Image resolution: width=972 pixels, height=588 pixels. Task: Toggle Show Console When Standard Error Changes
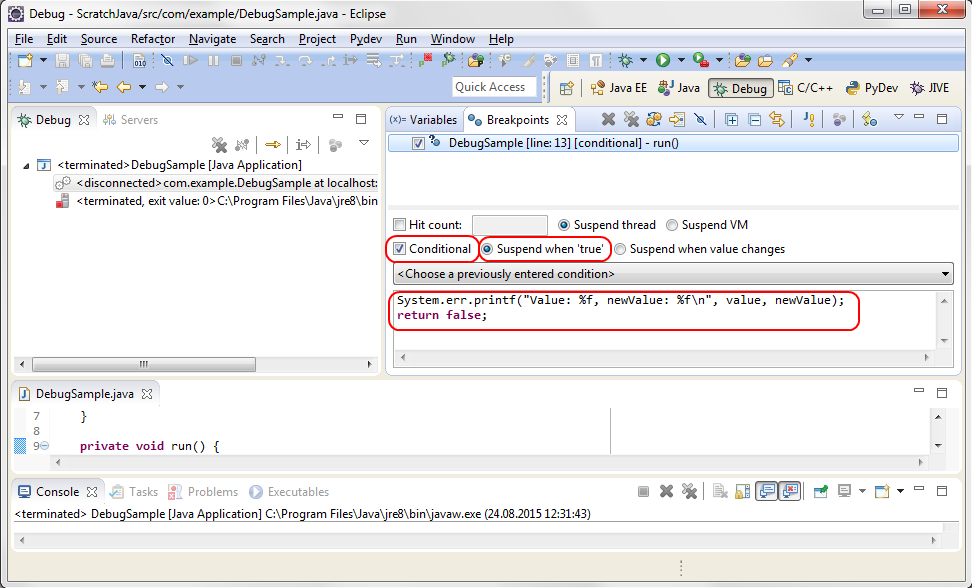789,491
